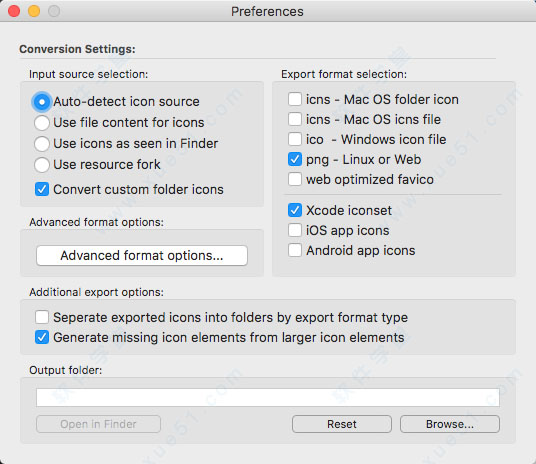Viewport: 536px width, 464px height.
Task: Minimize the Preferences window with yellow button
Action: click(x=34, y=11)
